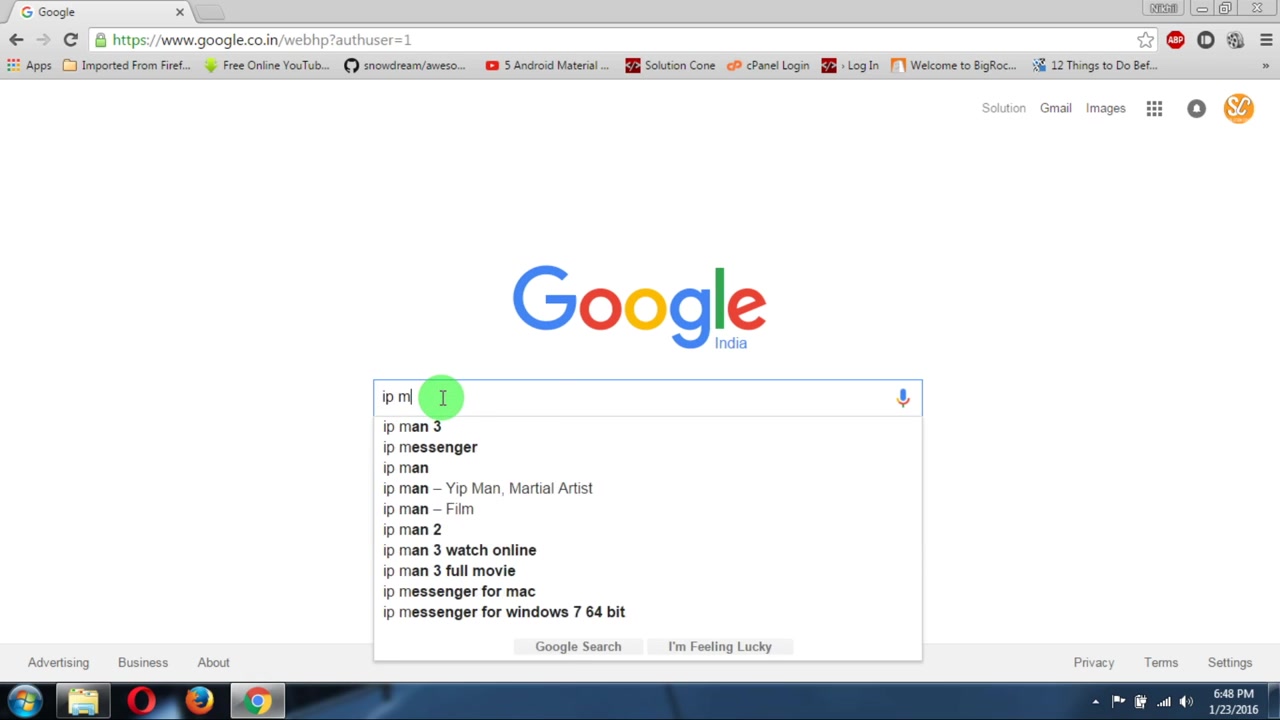This screenshot has height=720, width=1280.
Task: Open Gmail link
Action: pos(1055,108)
